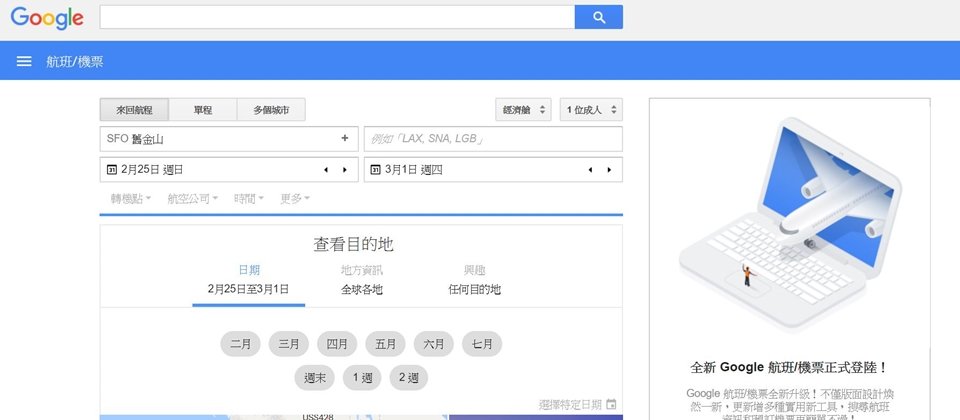Select 來回航程 round-trip option
Viewport: 960px width, 420px height.
135,110
